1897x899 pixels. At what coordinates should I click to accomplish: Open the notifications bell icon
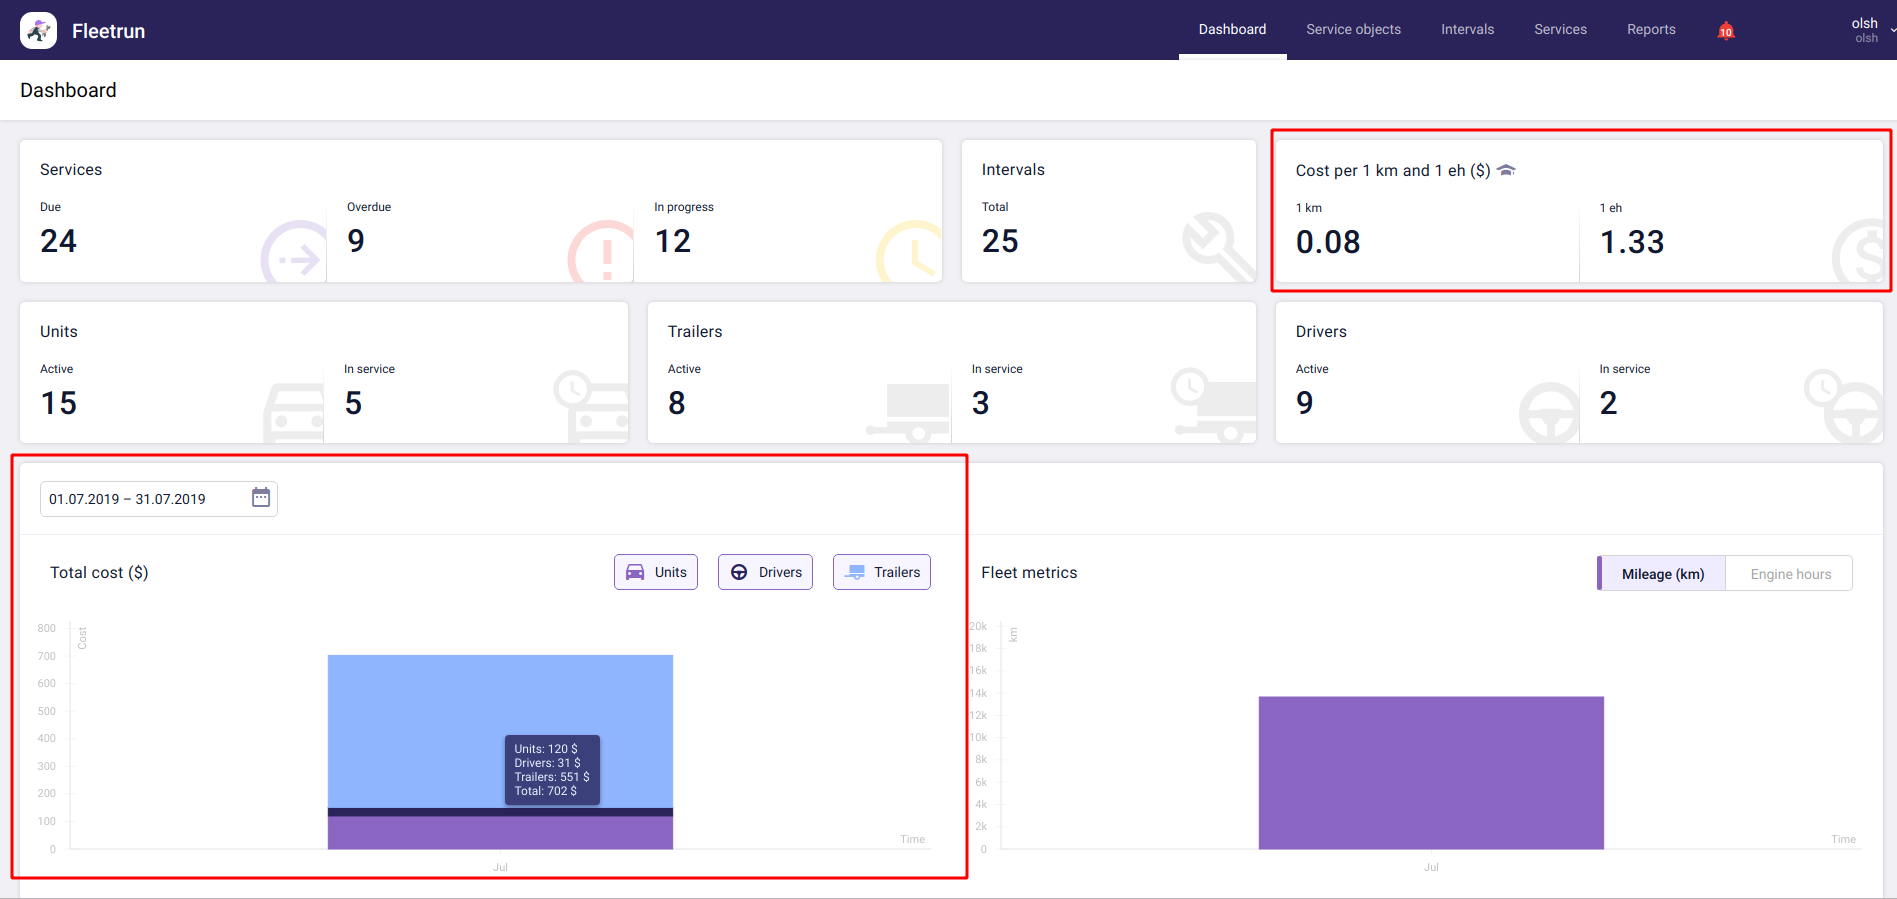pyautogui.click(x=1725, y=31)
